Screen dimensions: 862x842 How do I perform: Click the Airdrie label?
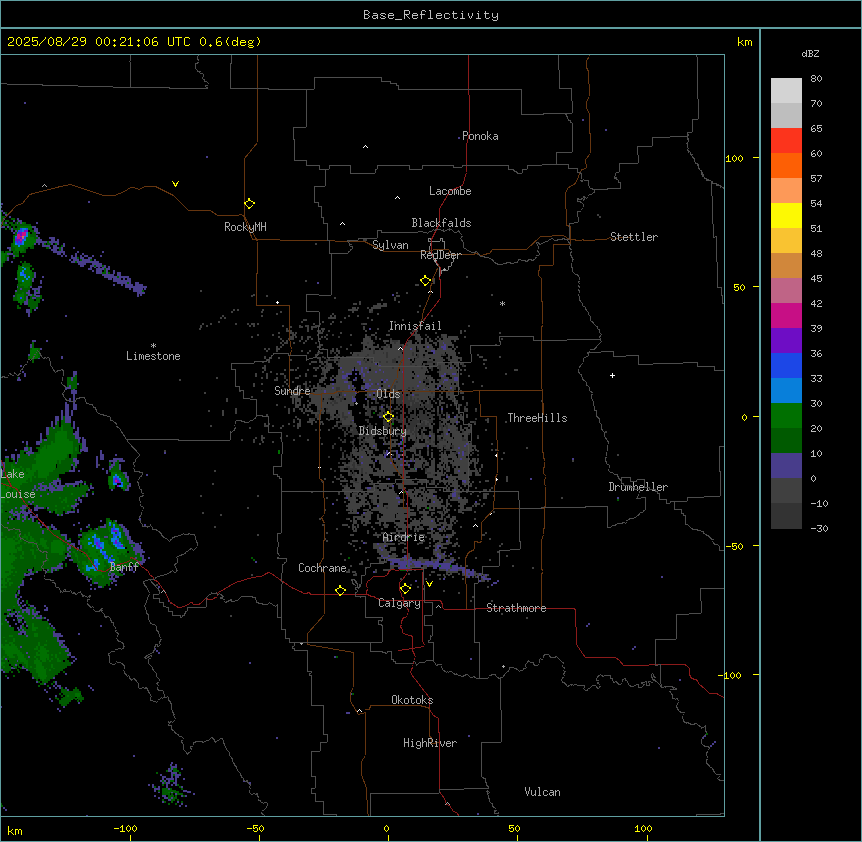click(x=404, y=537)
